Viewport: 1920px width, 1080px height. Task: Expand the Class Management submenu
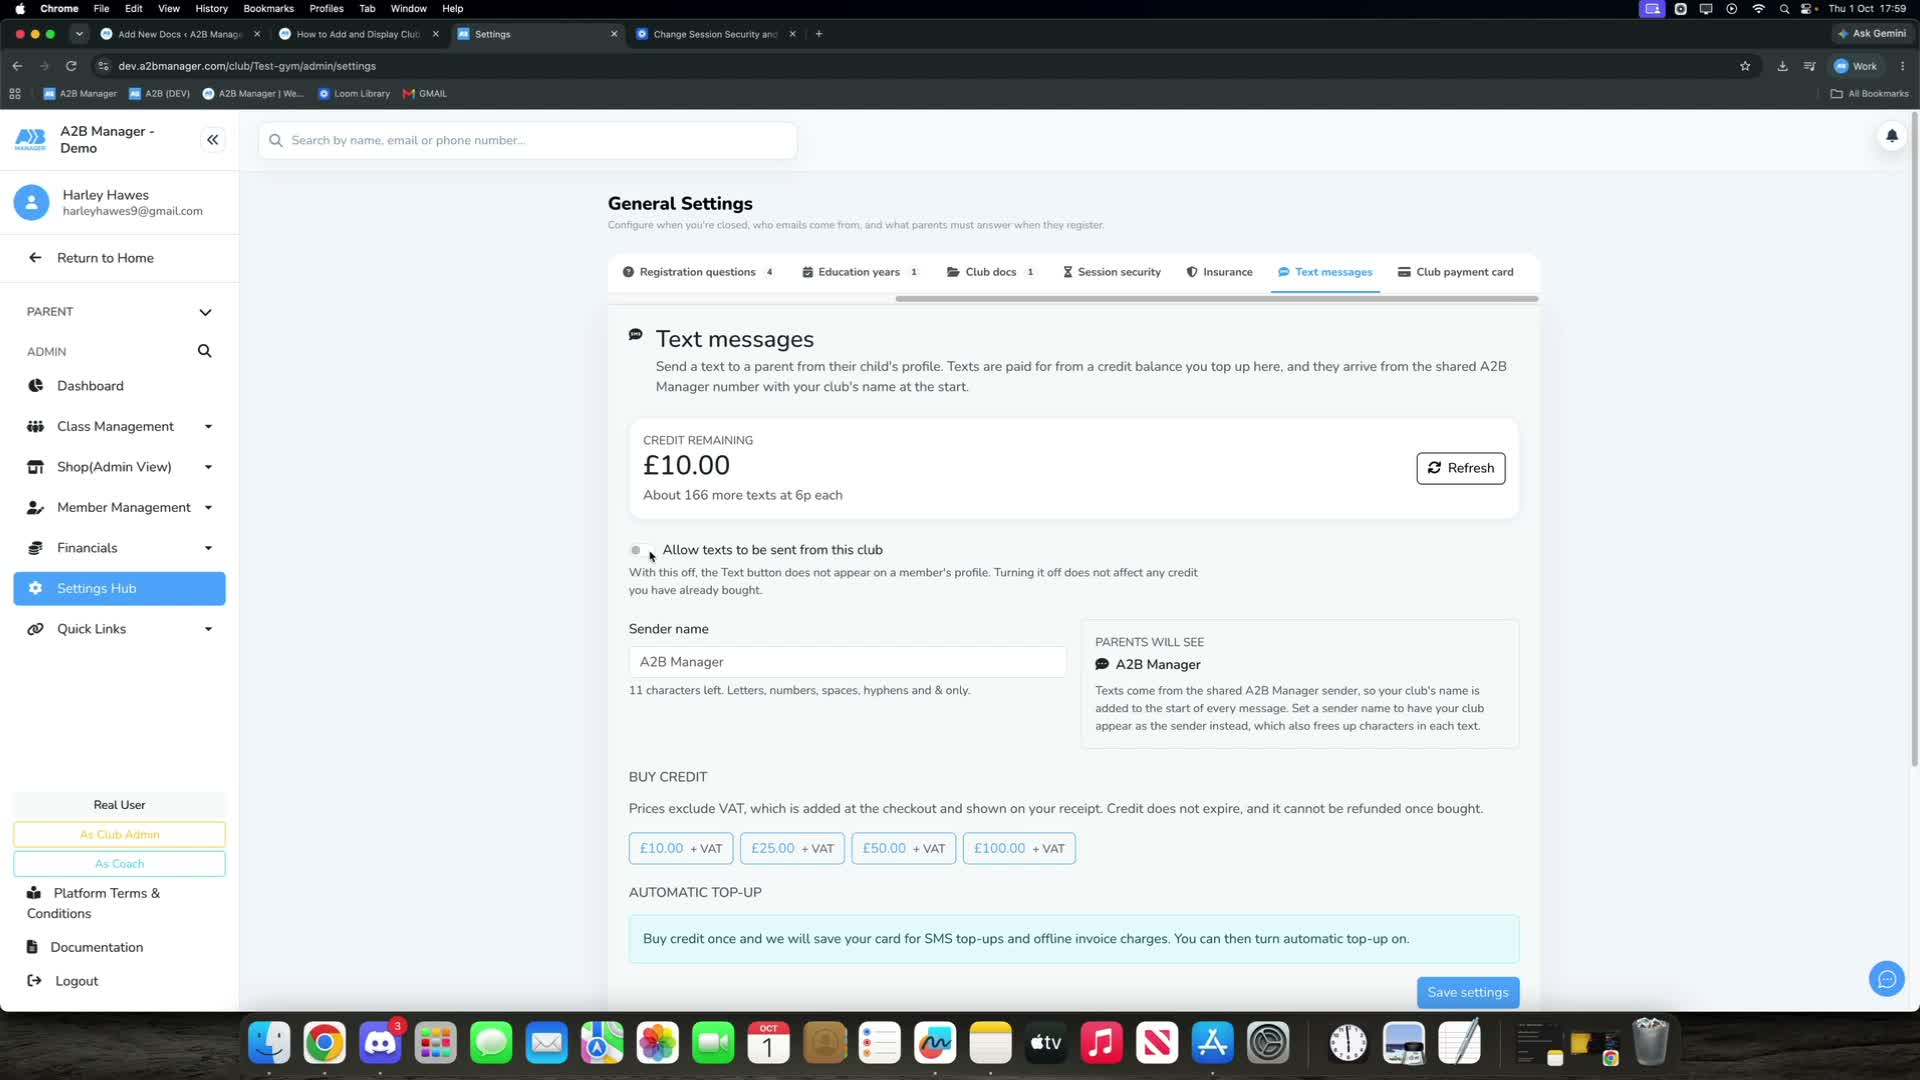tap(208, 427)
